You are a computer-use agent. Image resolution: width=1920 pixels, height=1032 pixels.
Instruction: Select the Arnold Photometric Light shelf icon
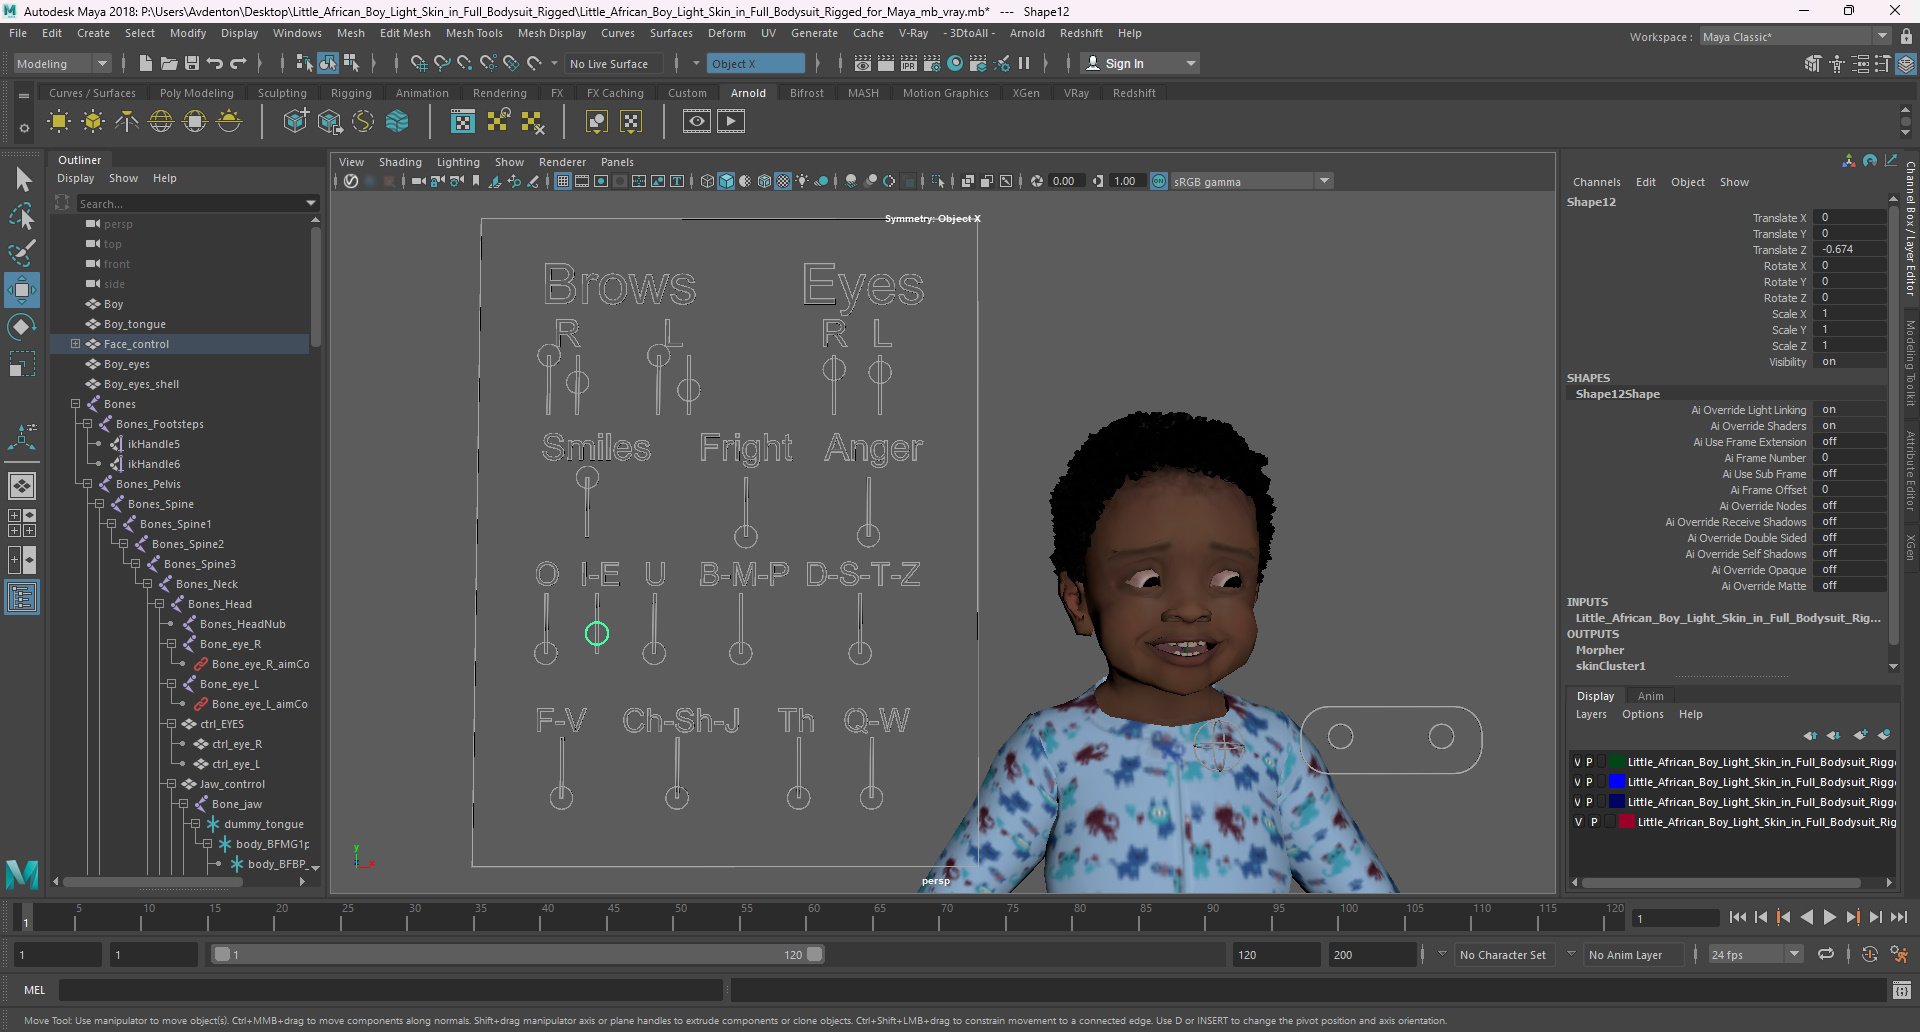coord(127,122)
